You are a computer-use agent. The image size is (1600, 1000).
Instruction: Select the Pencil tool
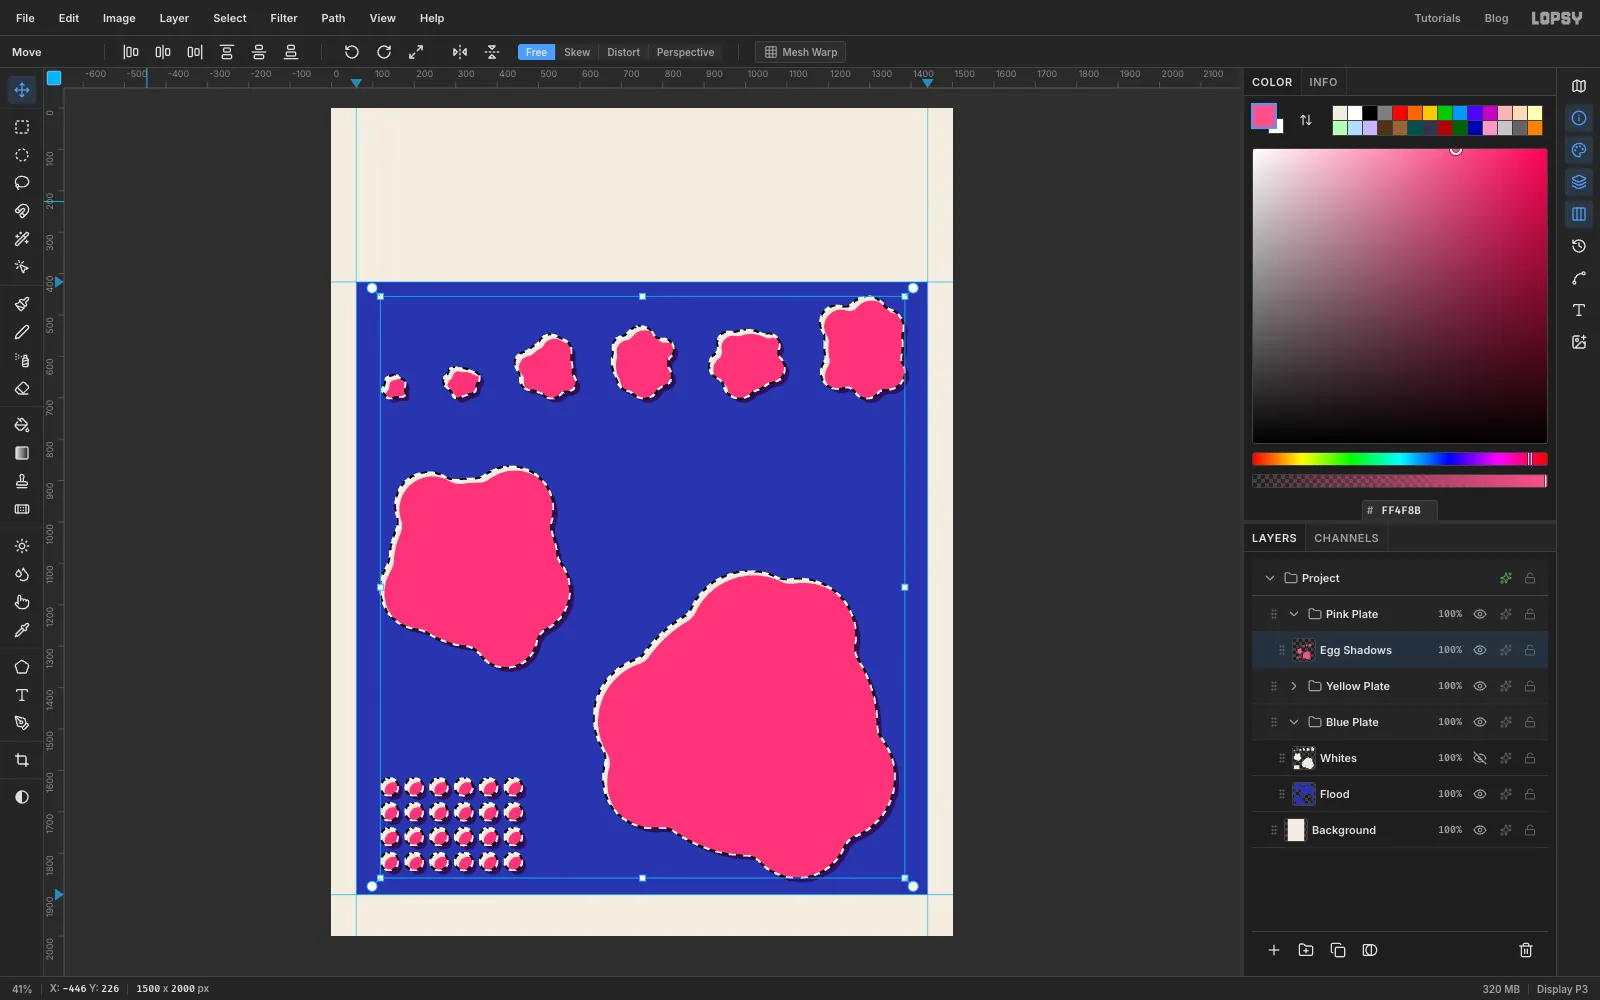[22, 332]
